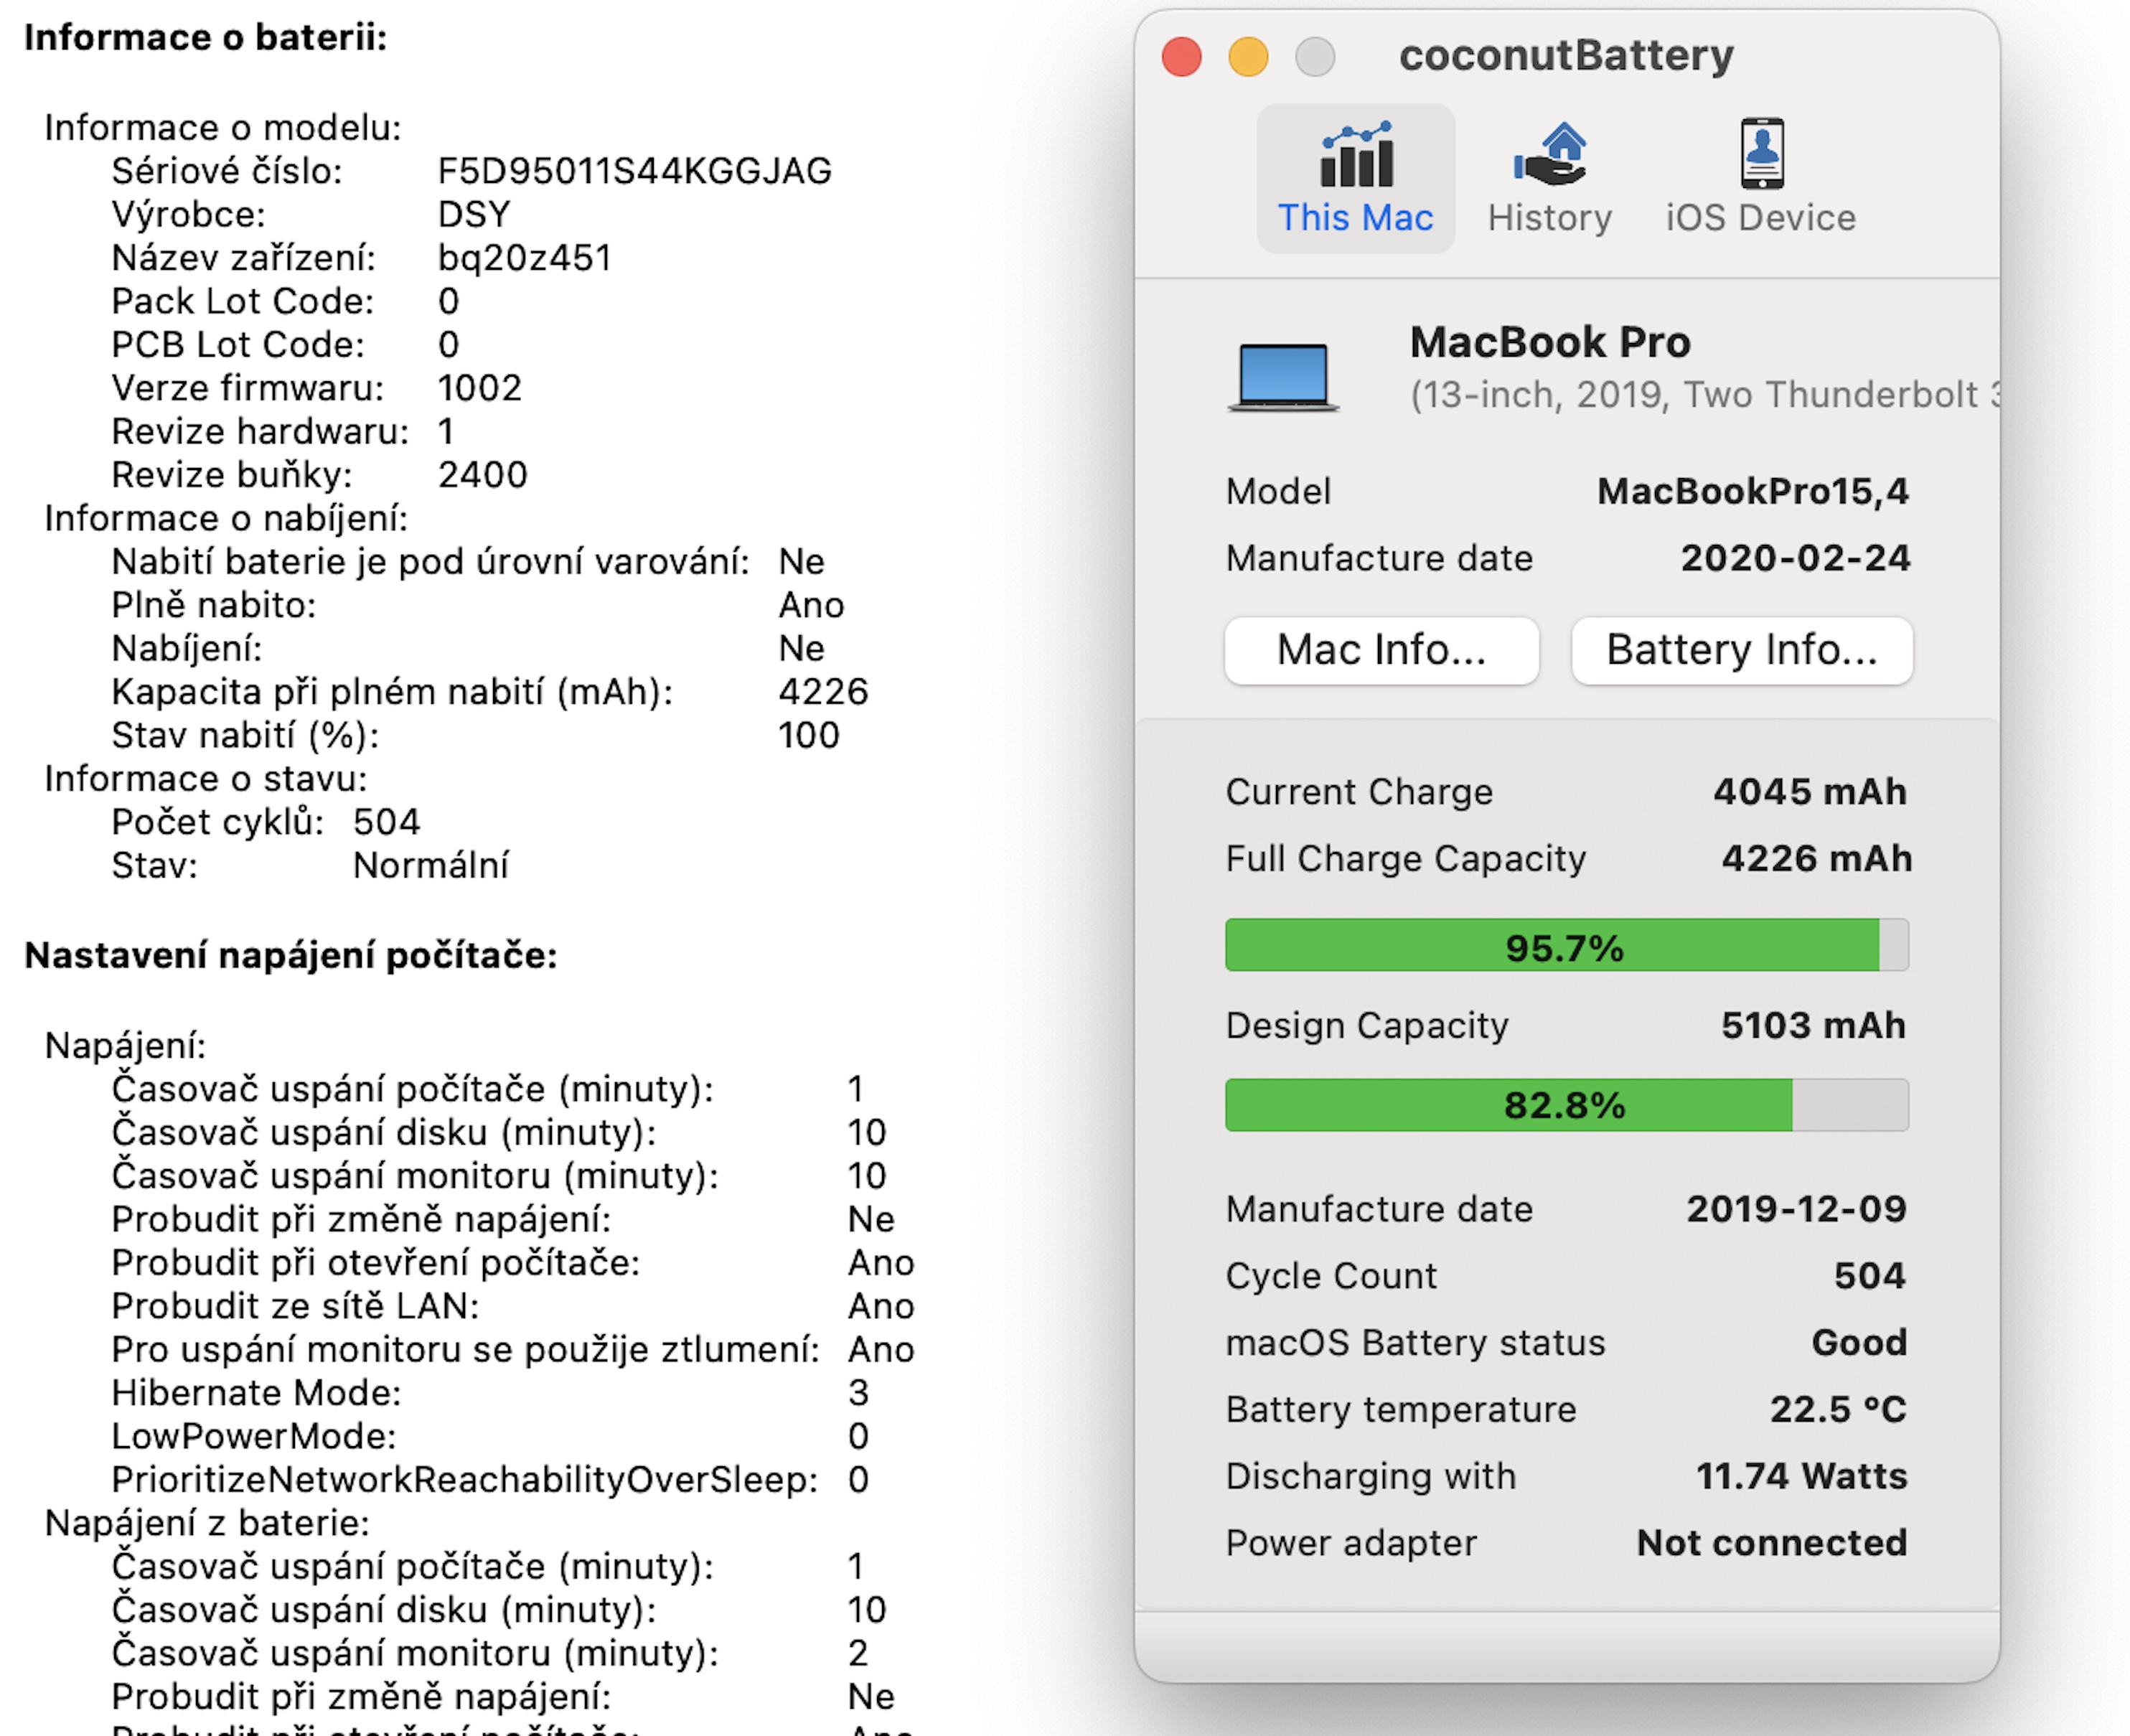Click the battery serial number F5D95011S44KGGJAG
This screenshot has width=2130, height=1736.
tap(634, 171)
